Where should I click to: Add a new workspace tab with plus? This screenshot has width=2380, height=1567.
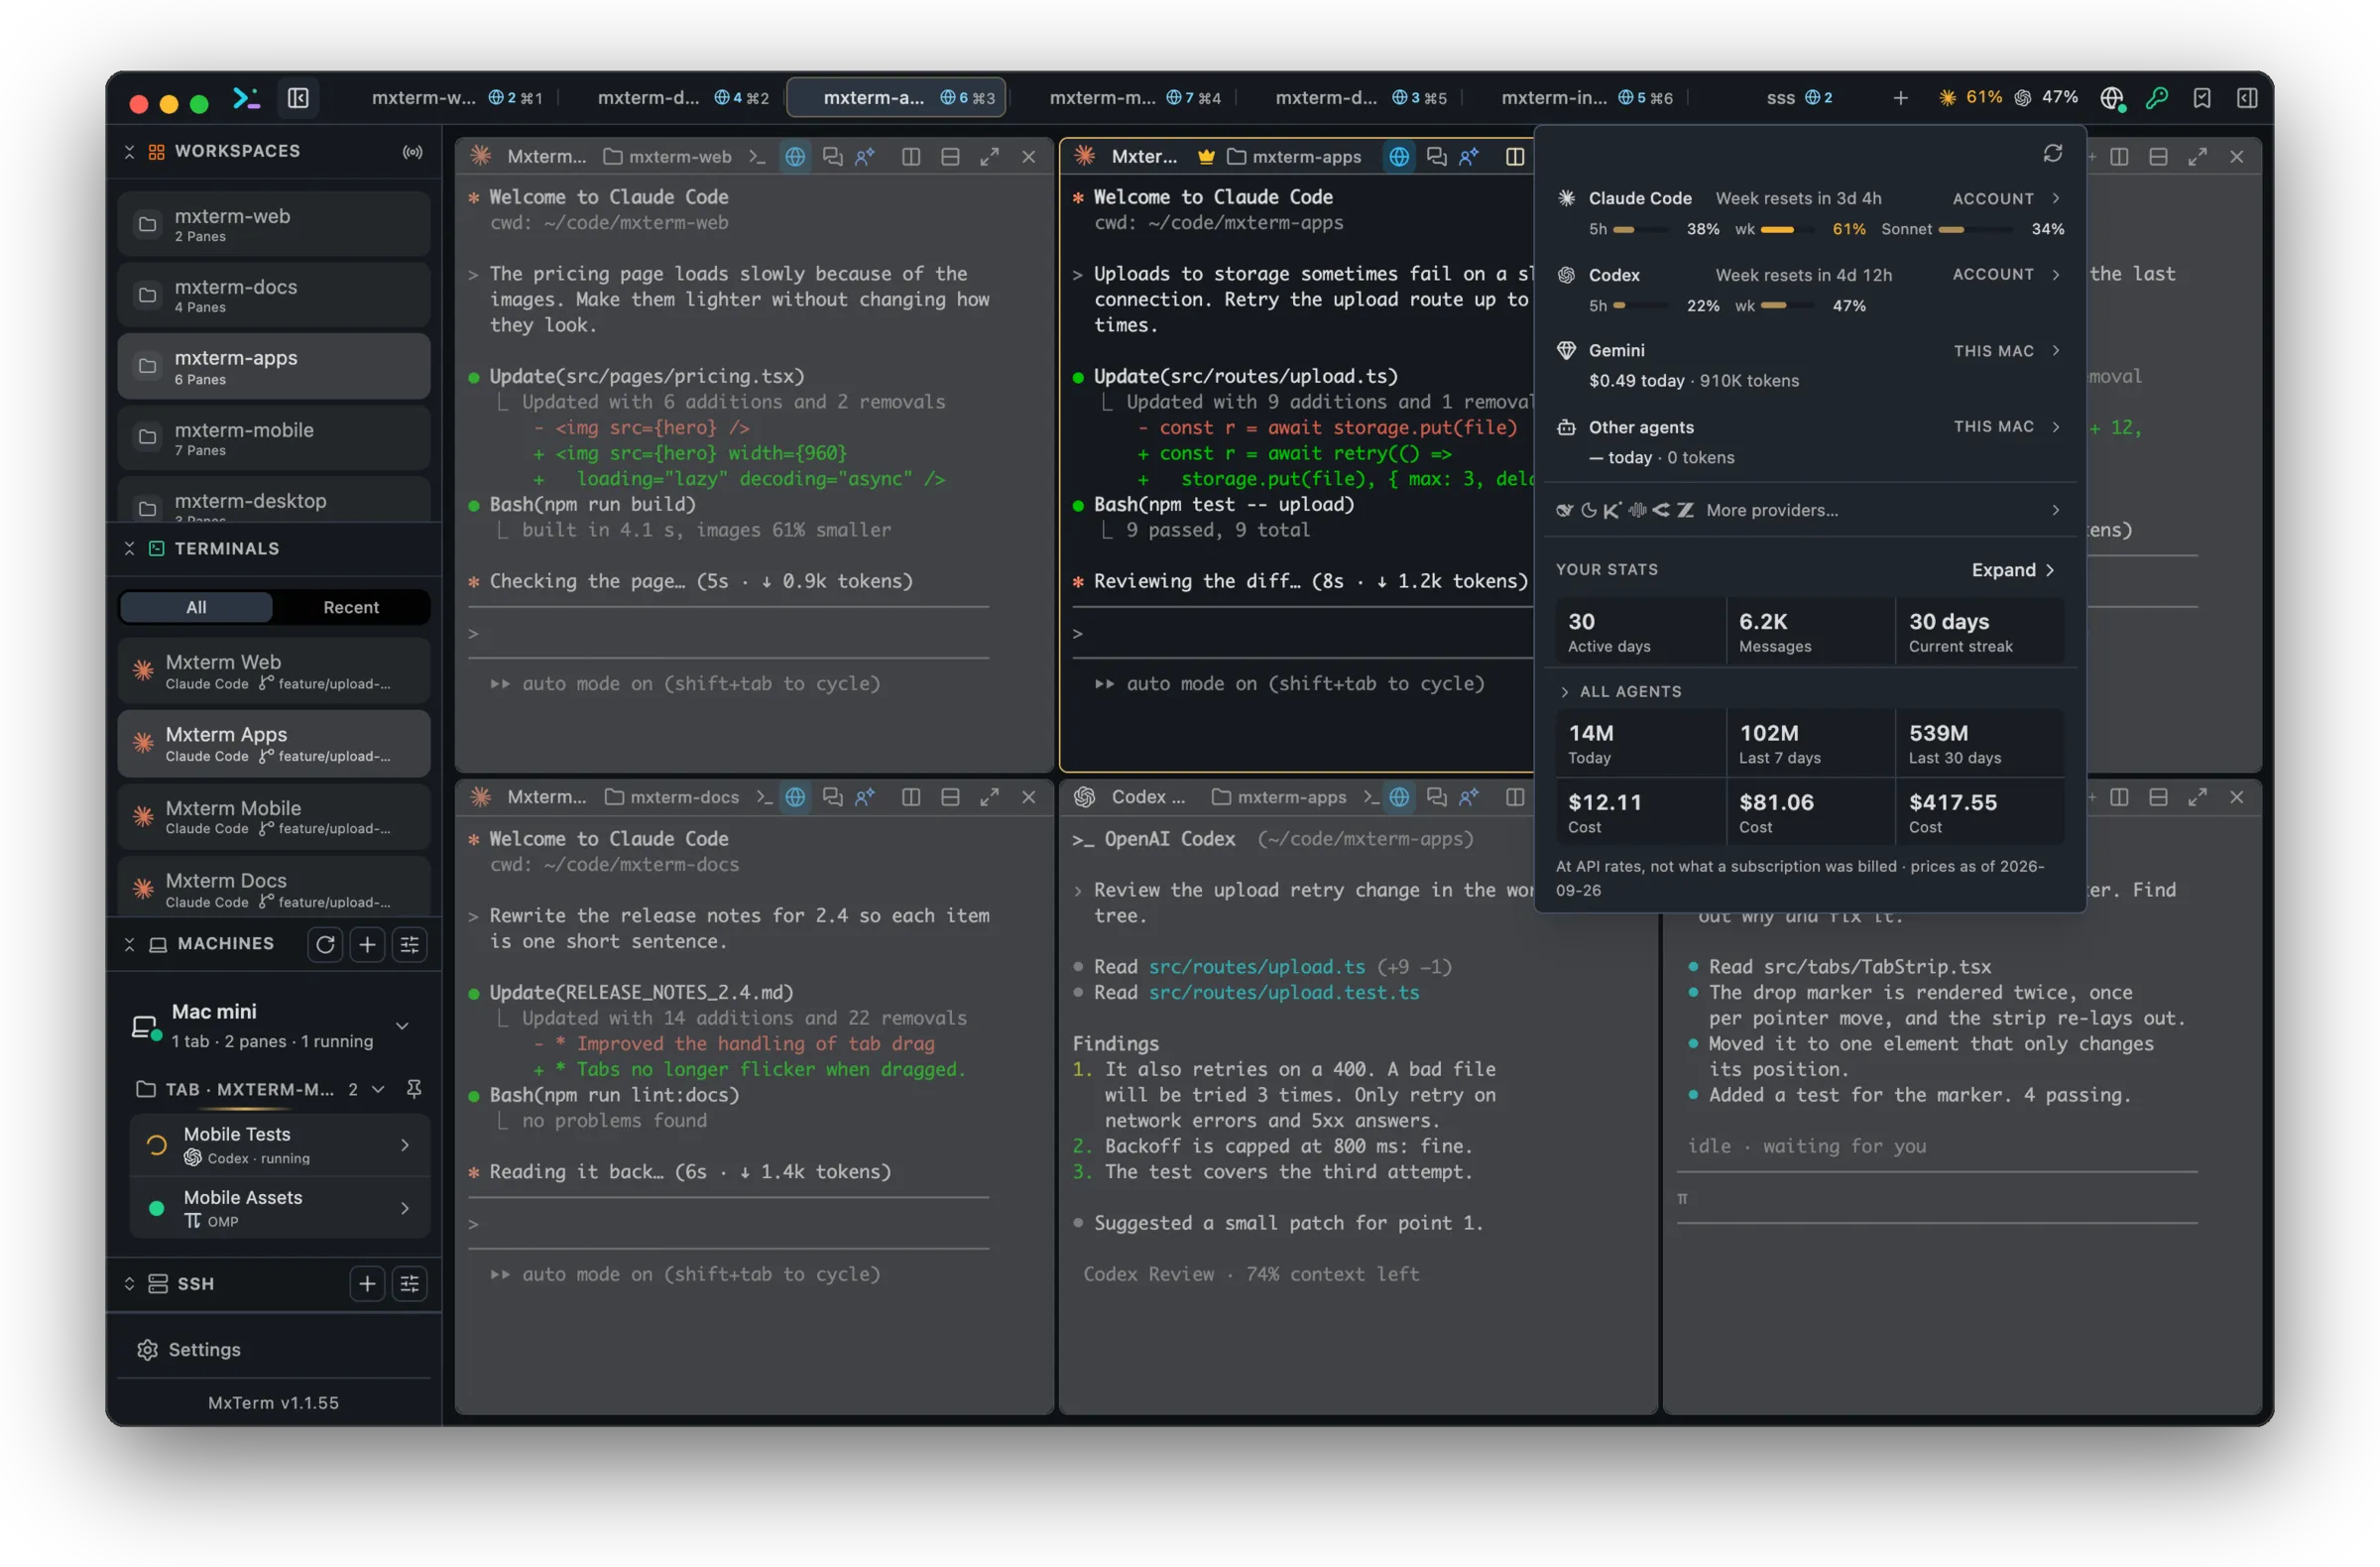[1900, 97]
